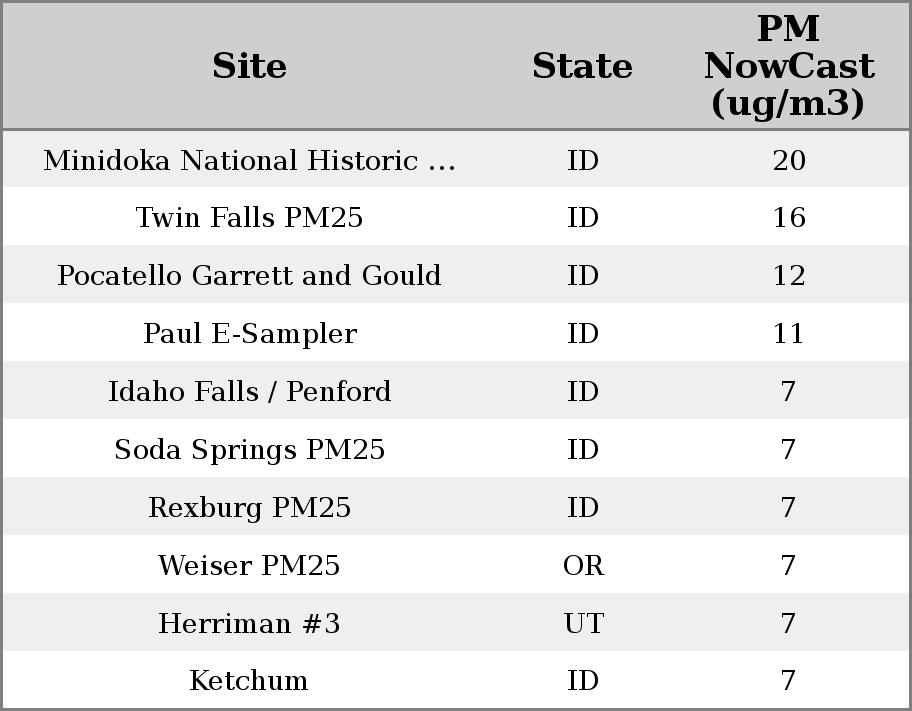Select the Rexburg PM25 site name
The image size is (912, 711).
tap(249, 508)
